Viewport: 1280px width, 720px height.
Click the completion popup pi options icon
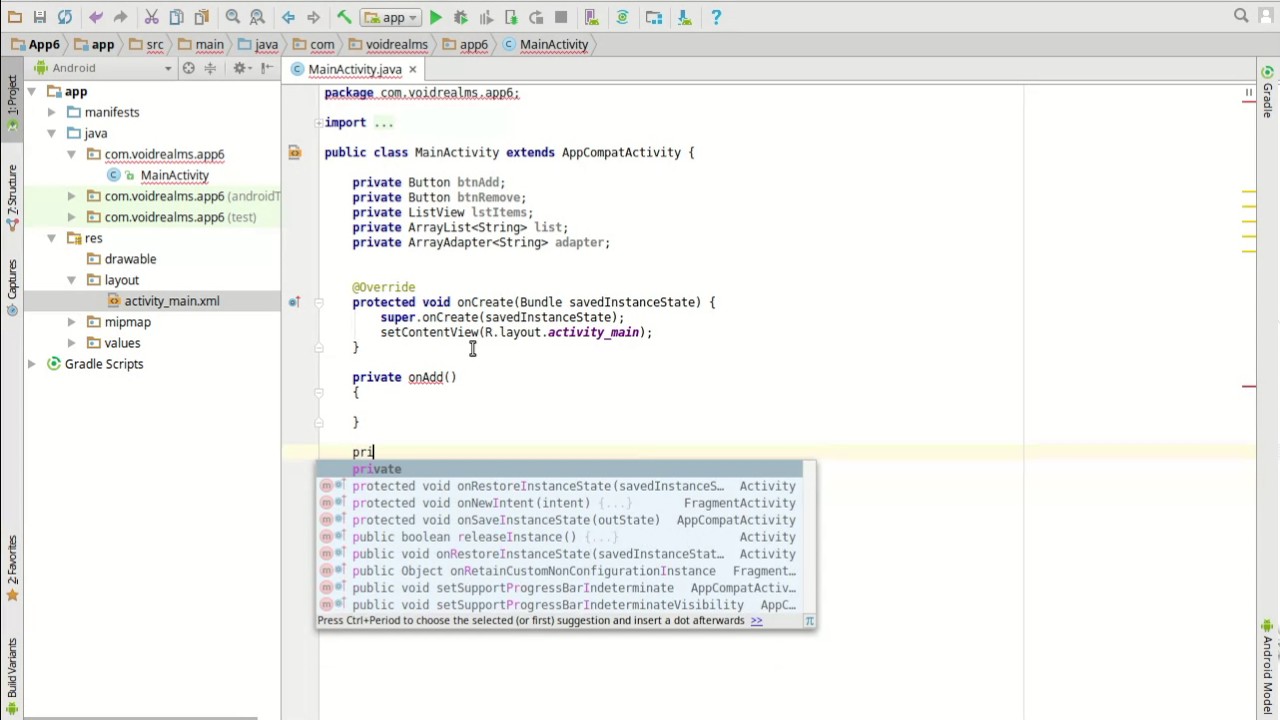pyautogui.click(x=809, y=621)
